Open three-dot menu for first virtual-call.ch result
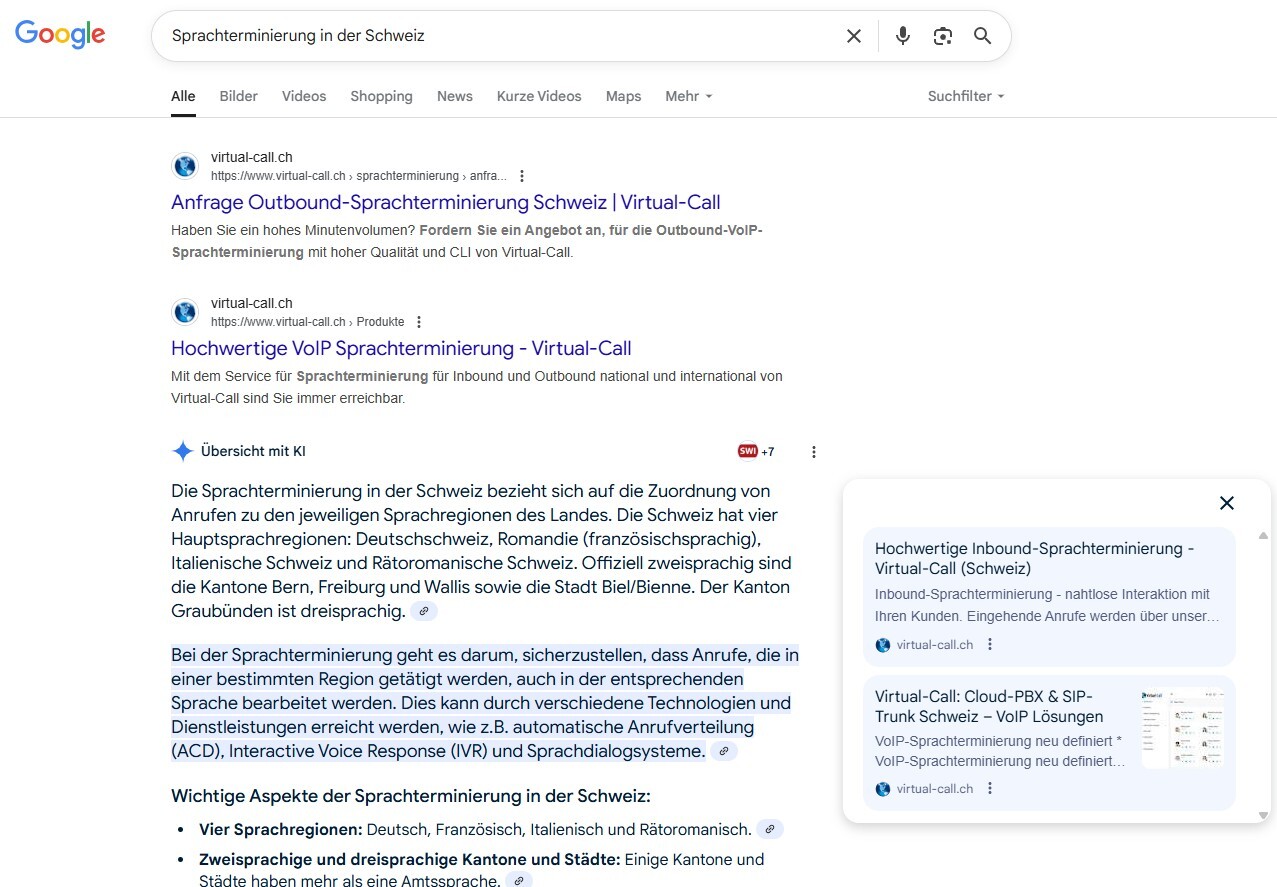 click(522, 176)
